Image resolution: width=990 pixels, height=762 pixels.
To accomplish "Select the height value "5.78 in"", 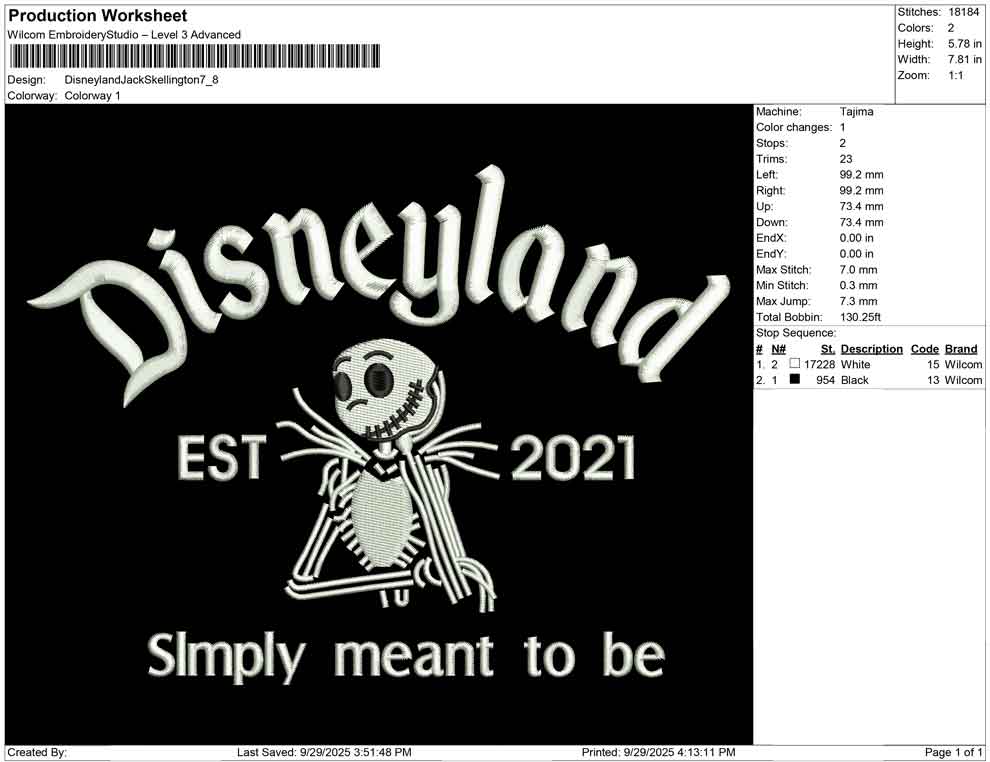I will (x=965, y=44).
